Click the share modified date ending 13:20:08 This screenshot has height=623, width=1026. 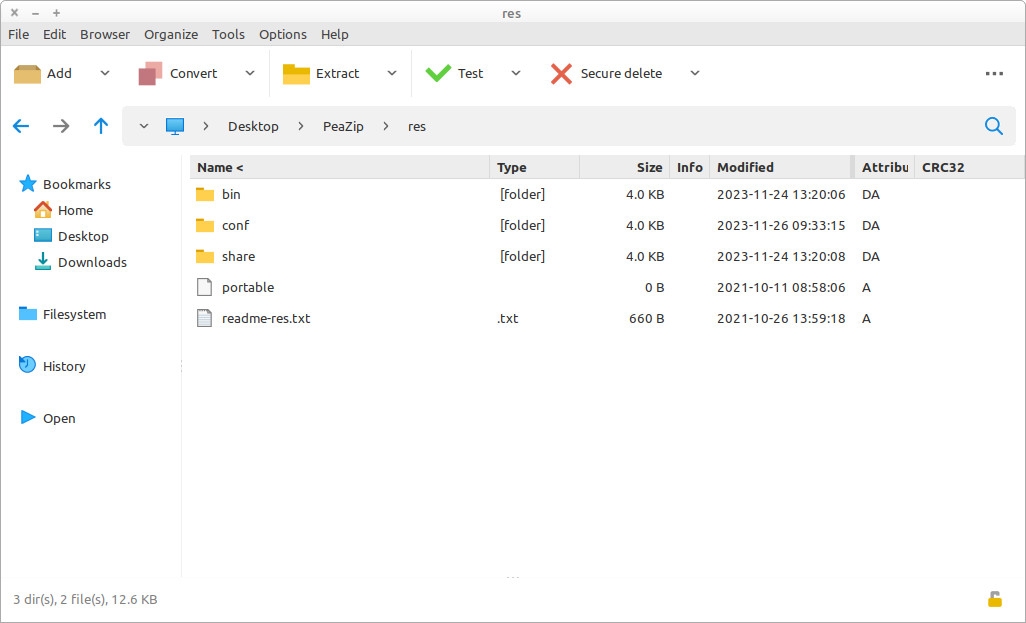click(781, 256)
